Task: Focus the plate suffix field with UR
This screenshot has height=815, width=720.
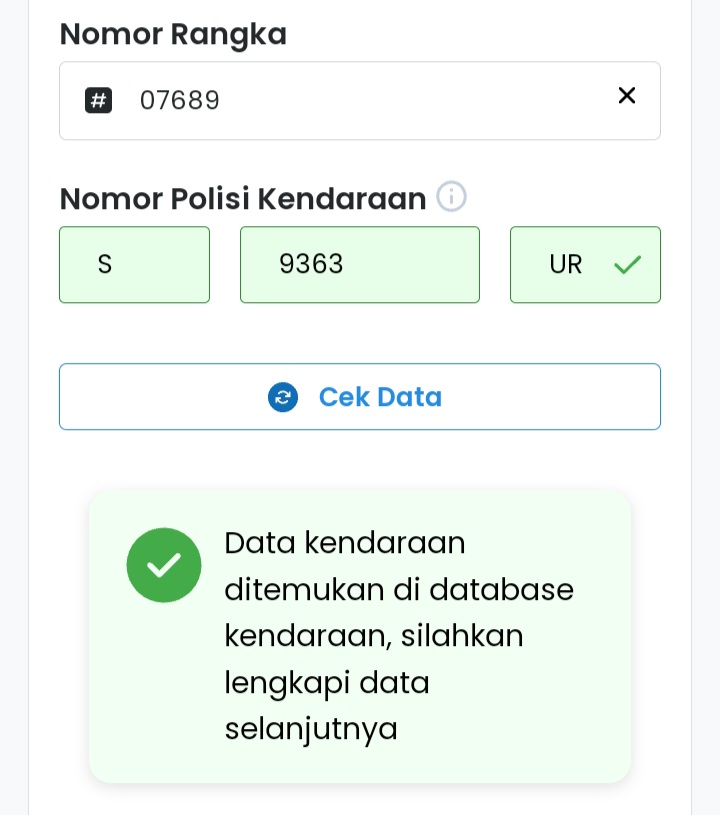Action: pos(566,265)
